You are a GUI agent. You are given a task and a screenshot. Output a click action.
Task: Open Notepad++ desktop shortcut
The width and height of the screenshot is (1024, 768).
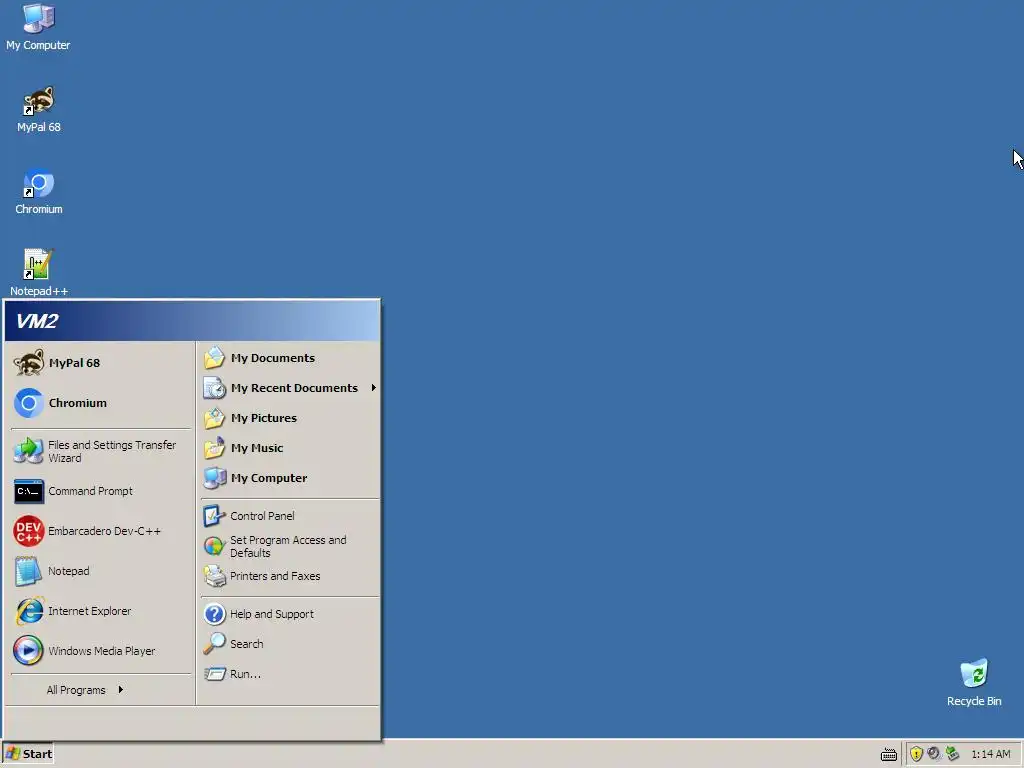(39, 273)
